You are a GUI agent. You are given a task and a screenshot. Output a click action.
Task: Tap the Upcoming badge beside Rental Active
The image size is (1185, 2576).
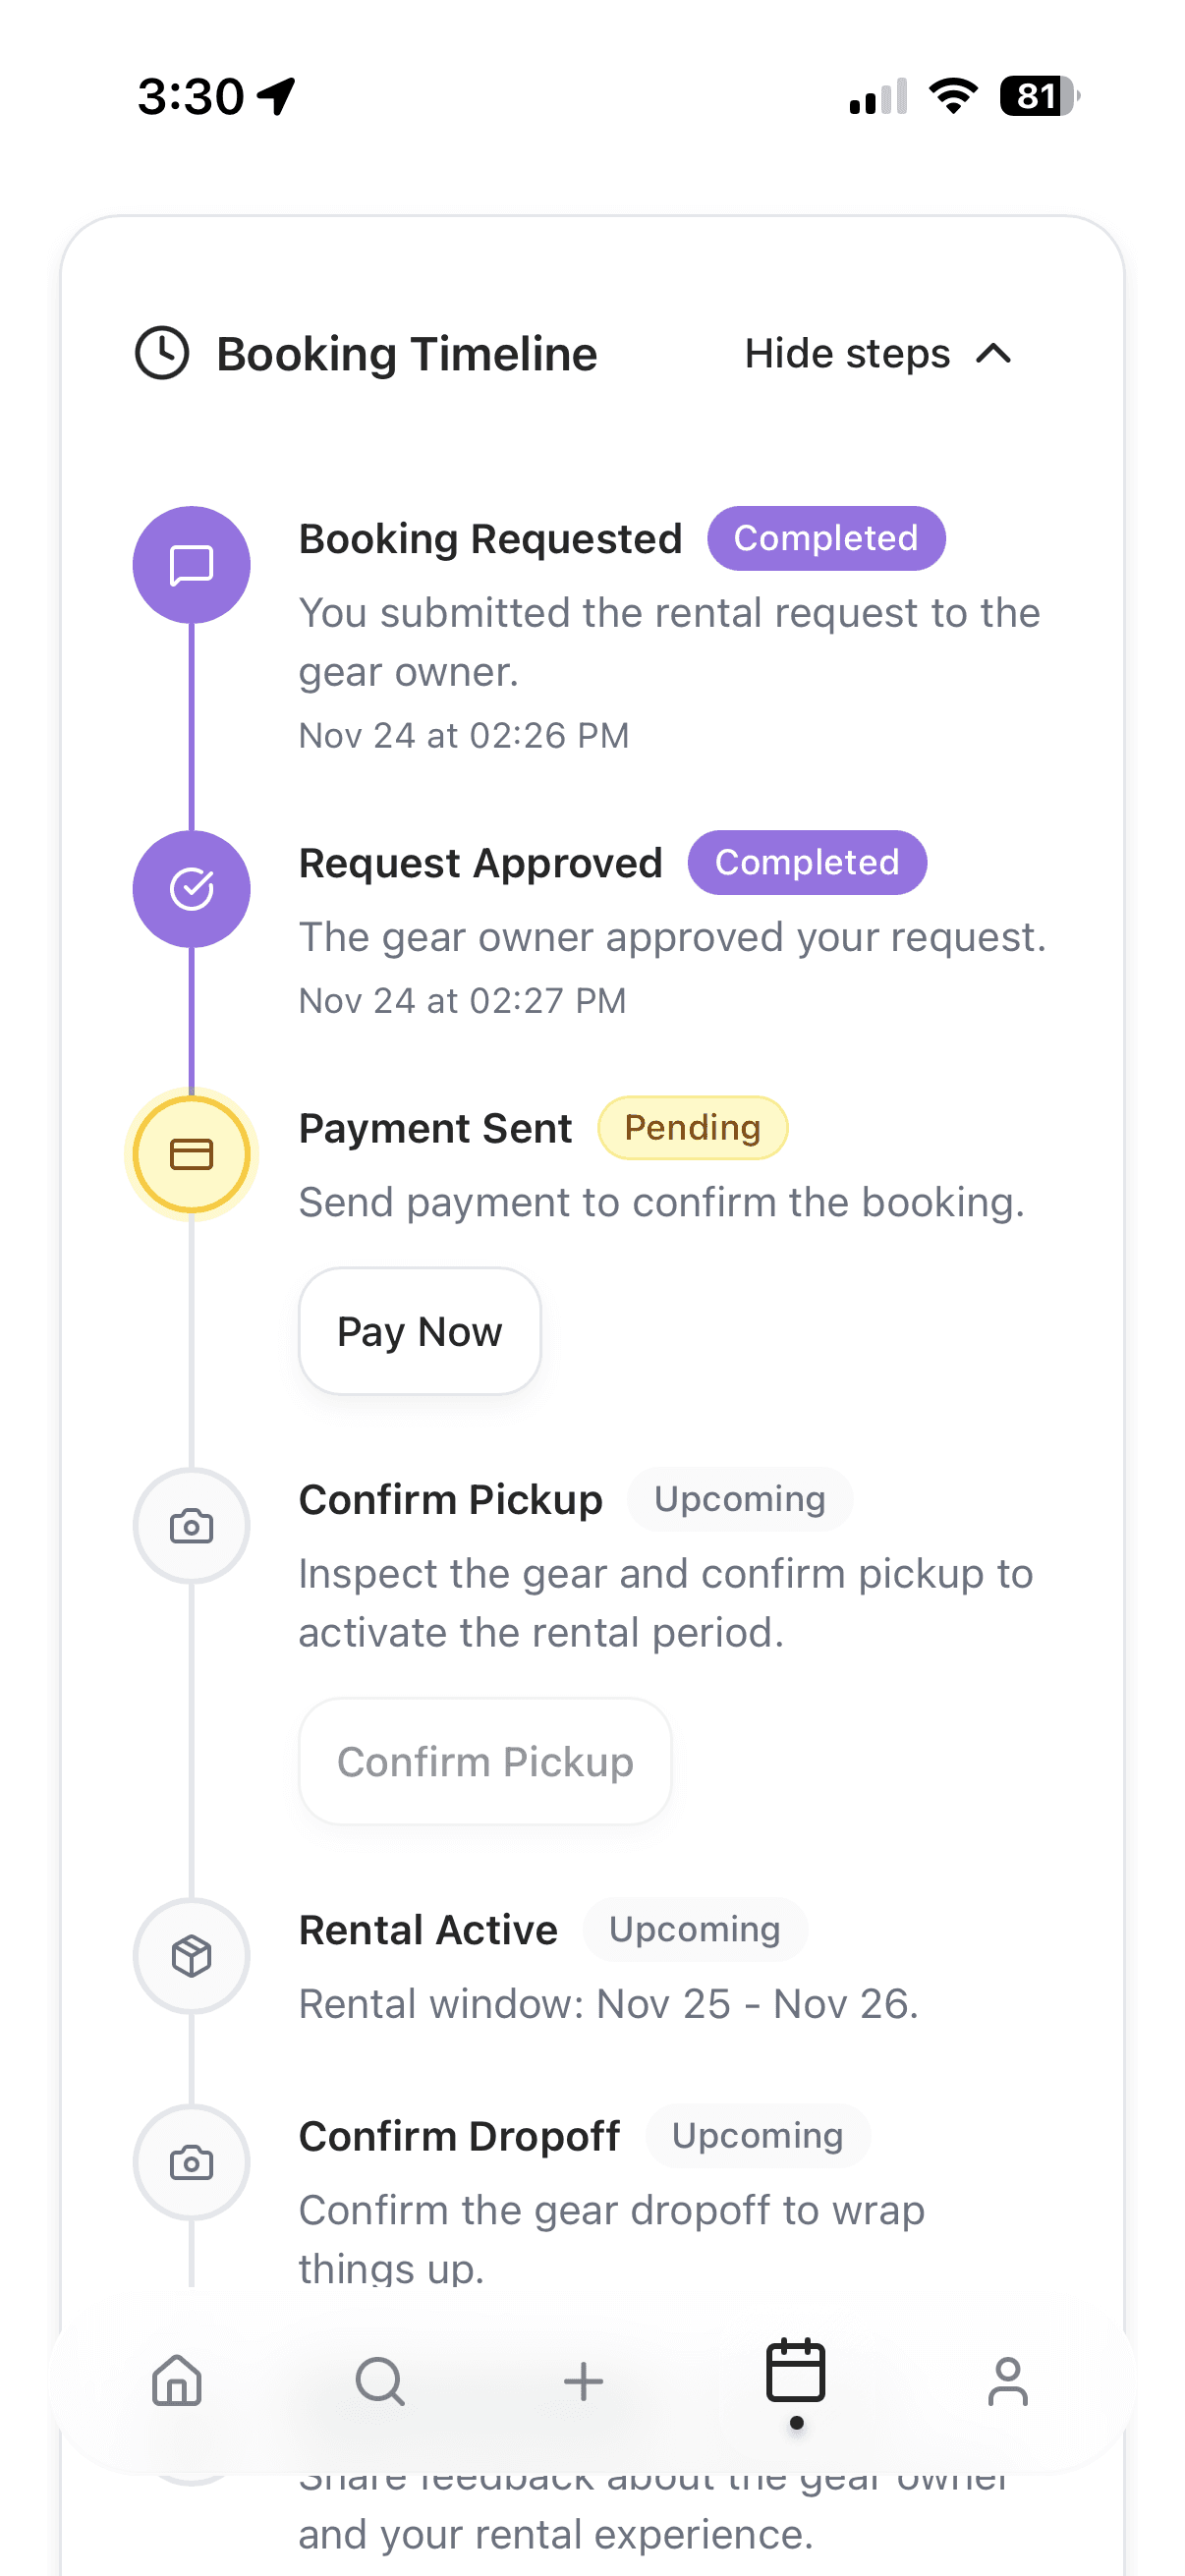tap(694, 1929)
